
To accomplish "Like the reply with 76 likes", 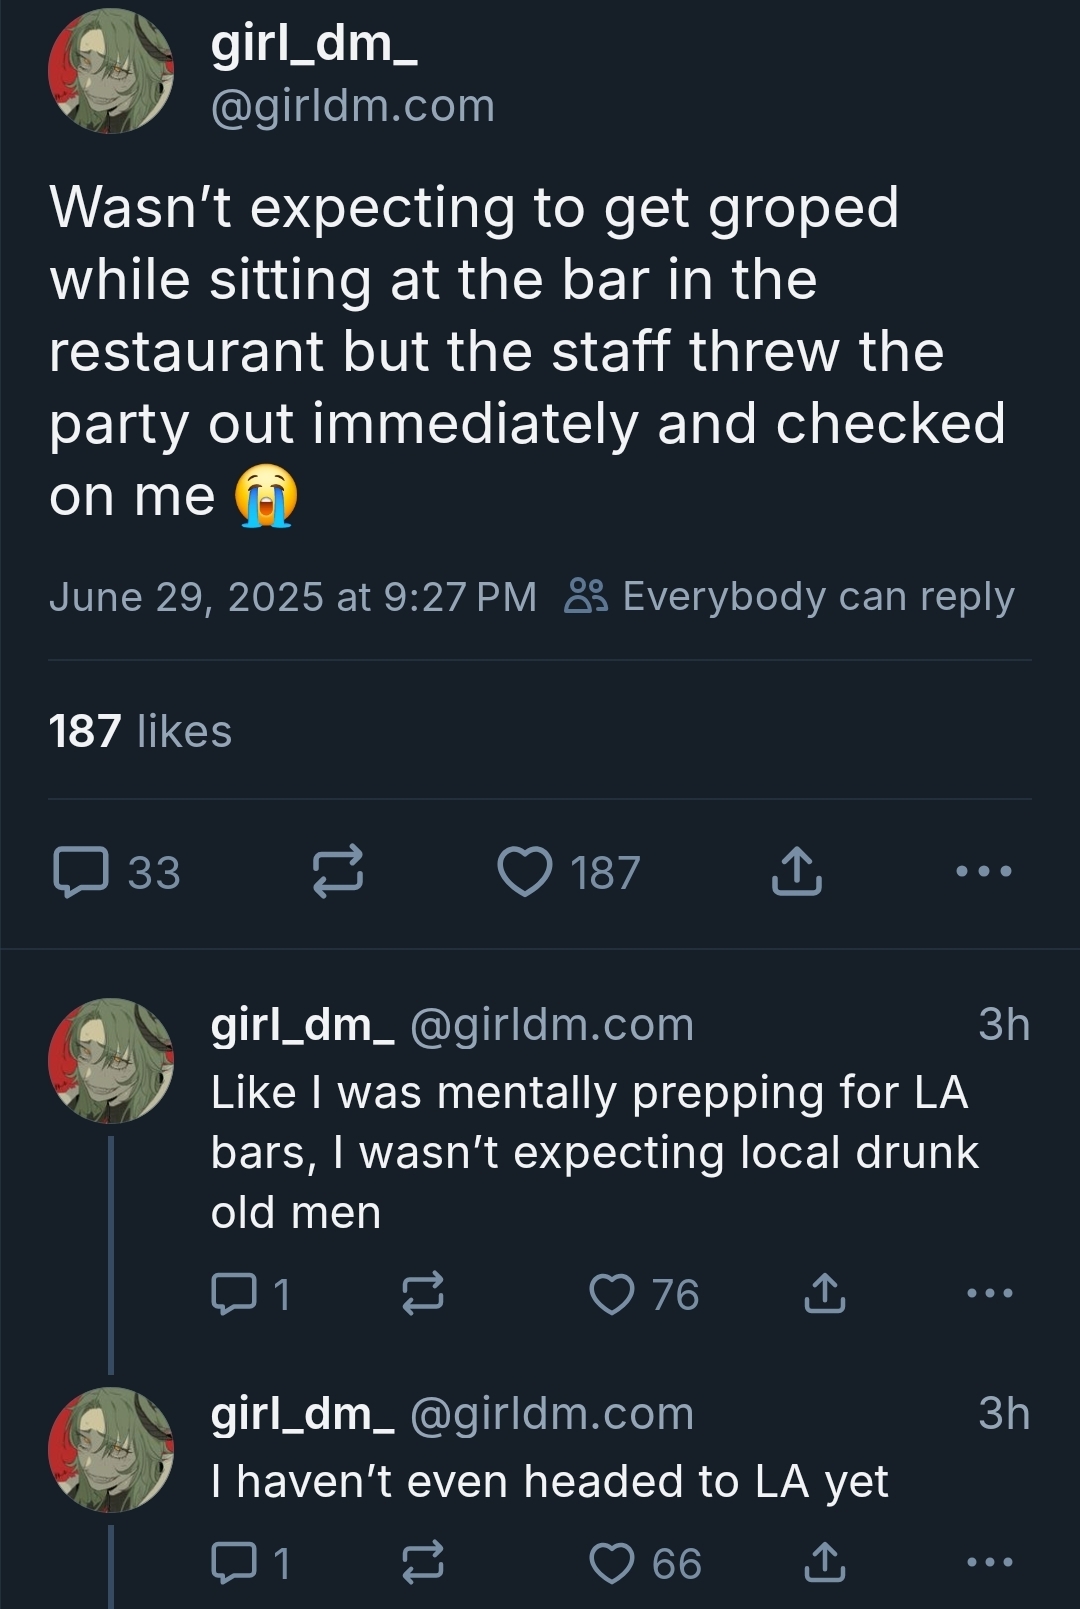I will click(612, 1293).
